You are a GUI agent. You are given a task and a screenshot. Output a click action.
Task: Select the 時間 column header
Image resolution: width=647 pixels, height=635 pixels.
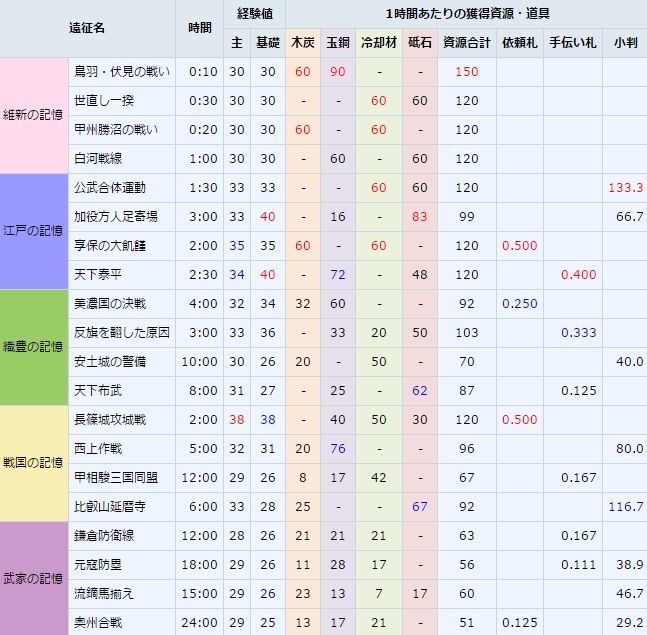199,28
